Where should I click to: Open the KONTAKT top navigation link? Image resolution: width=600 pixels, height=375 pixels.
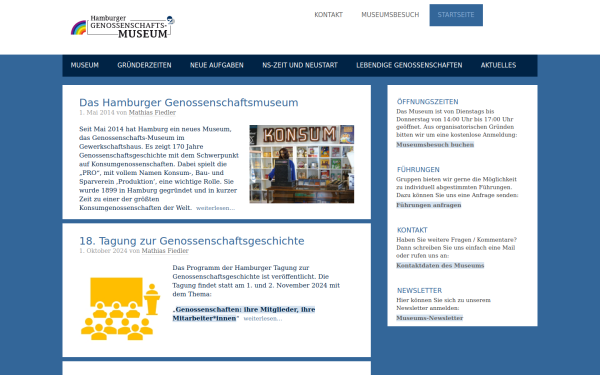[x=328, y=15]
